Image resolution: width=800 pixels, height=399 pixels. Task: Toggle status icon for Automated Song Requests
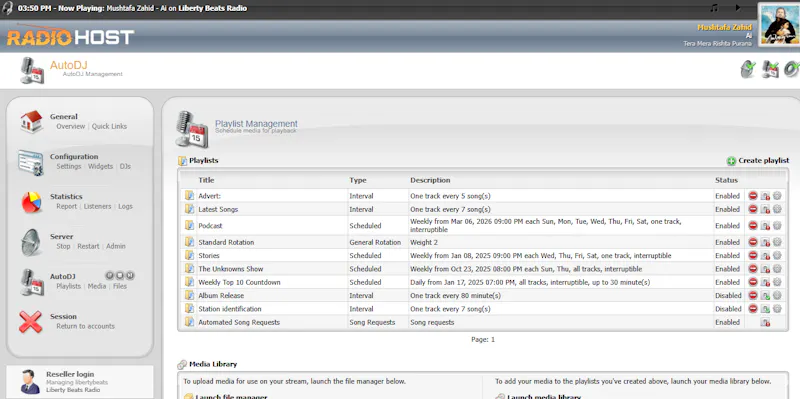coord(765,322)
